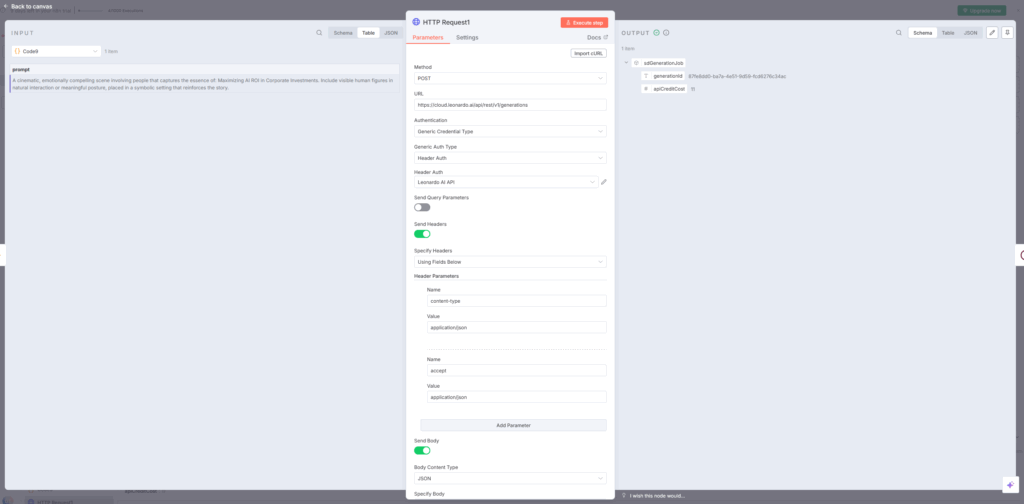Pin the output data with pin icon
1024x504 pixels.
[1006, 33]
